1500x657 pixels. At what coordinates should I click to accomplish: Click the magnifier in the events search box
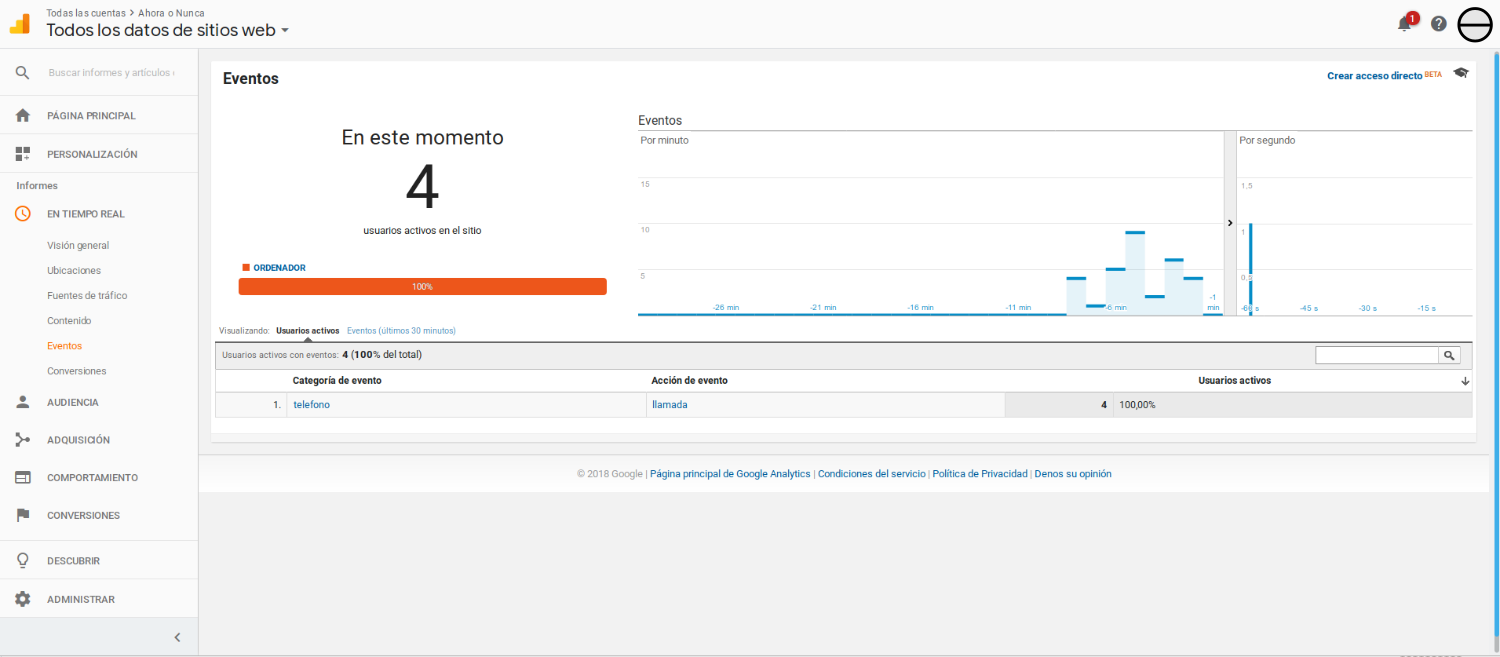click(1449, 354)
